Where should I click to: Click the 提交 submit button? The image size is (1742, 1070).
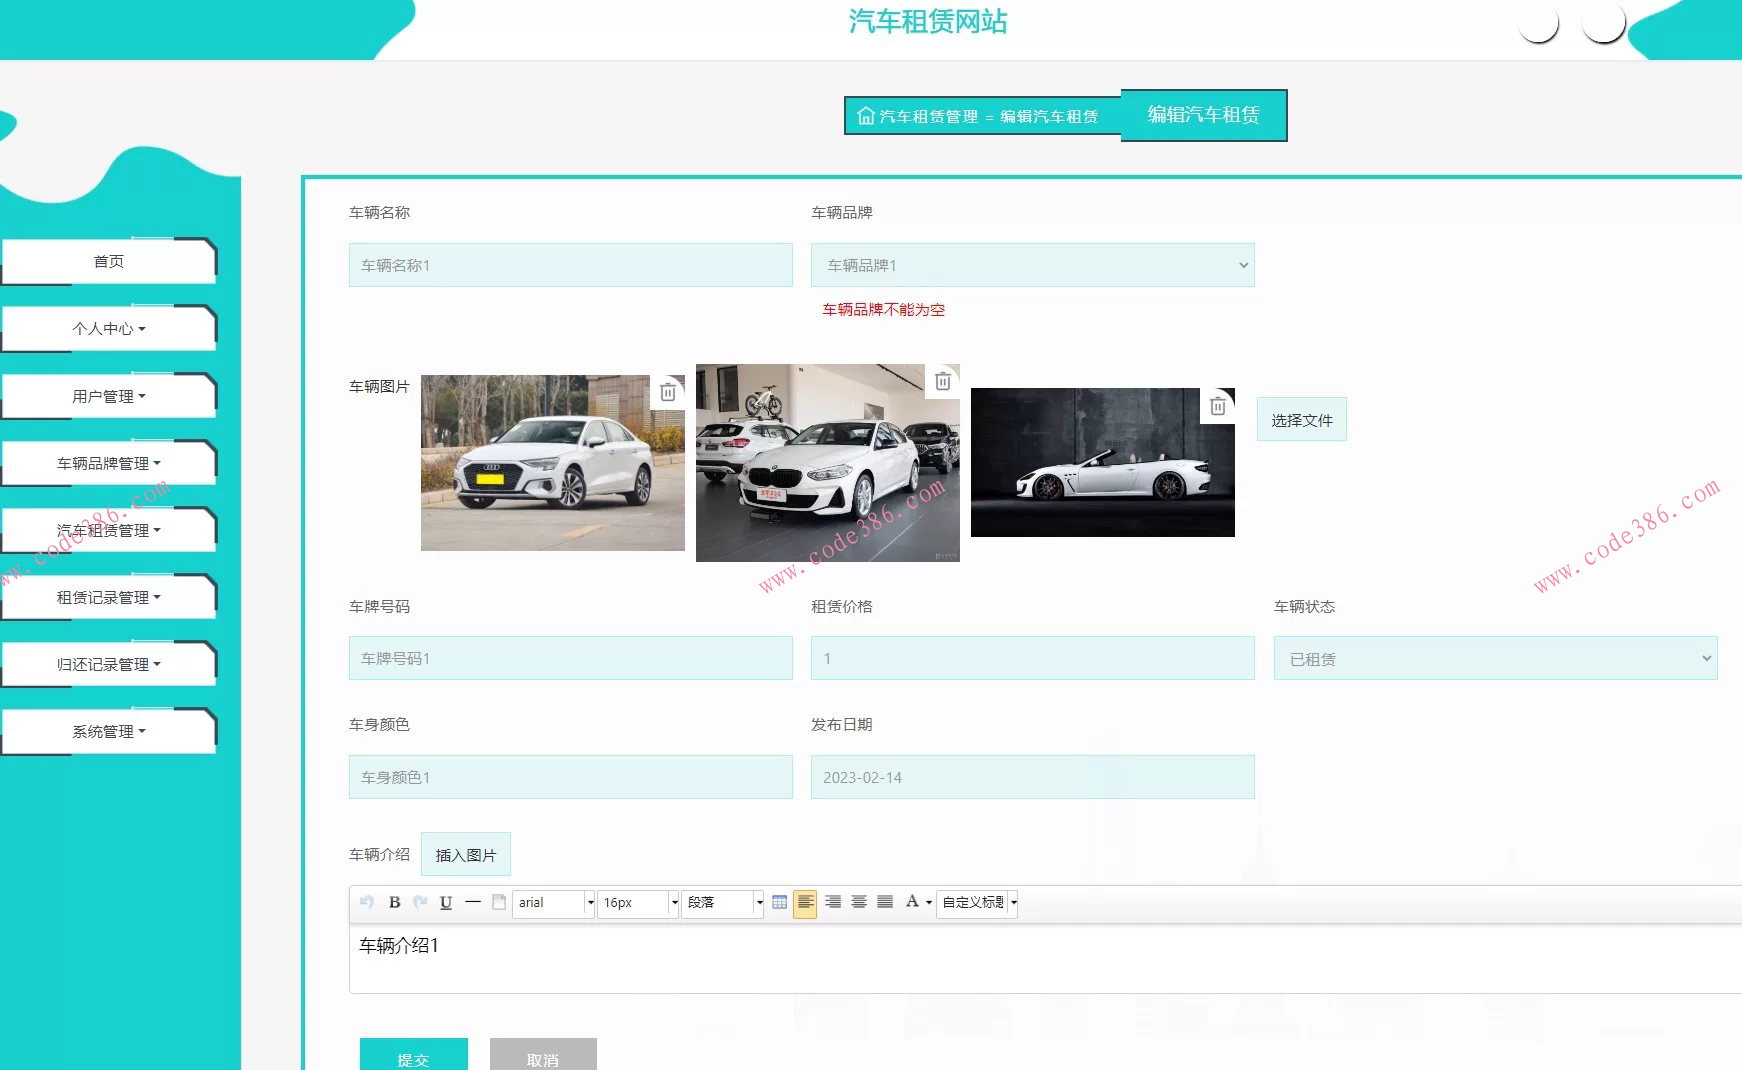point(413,1056)
